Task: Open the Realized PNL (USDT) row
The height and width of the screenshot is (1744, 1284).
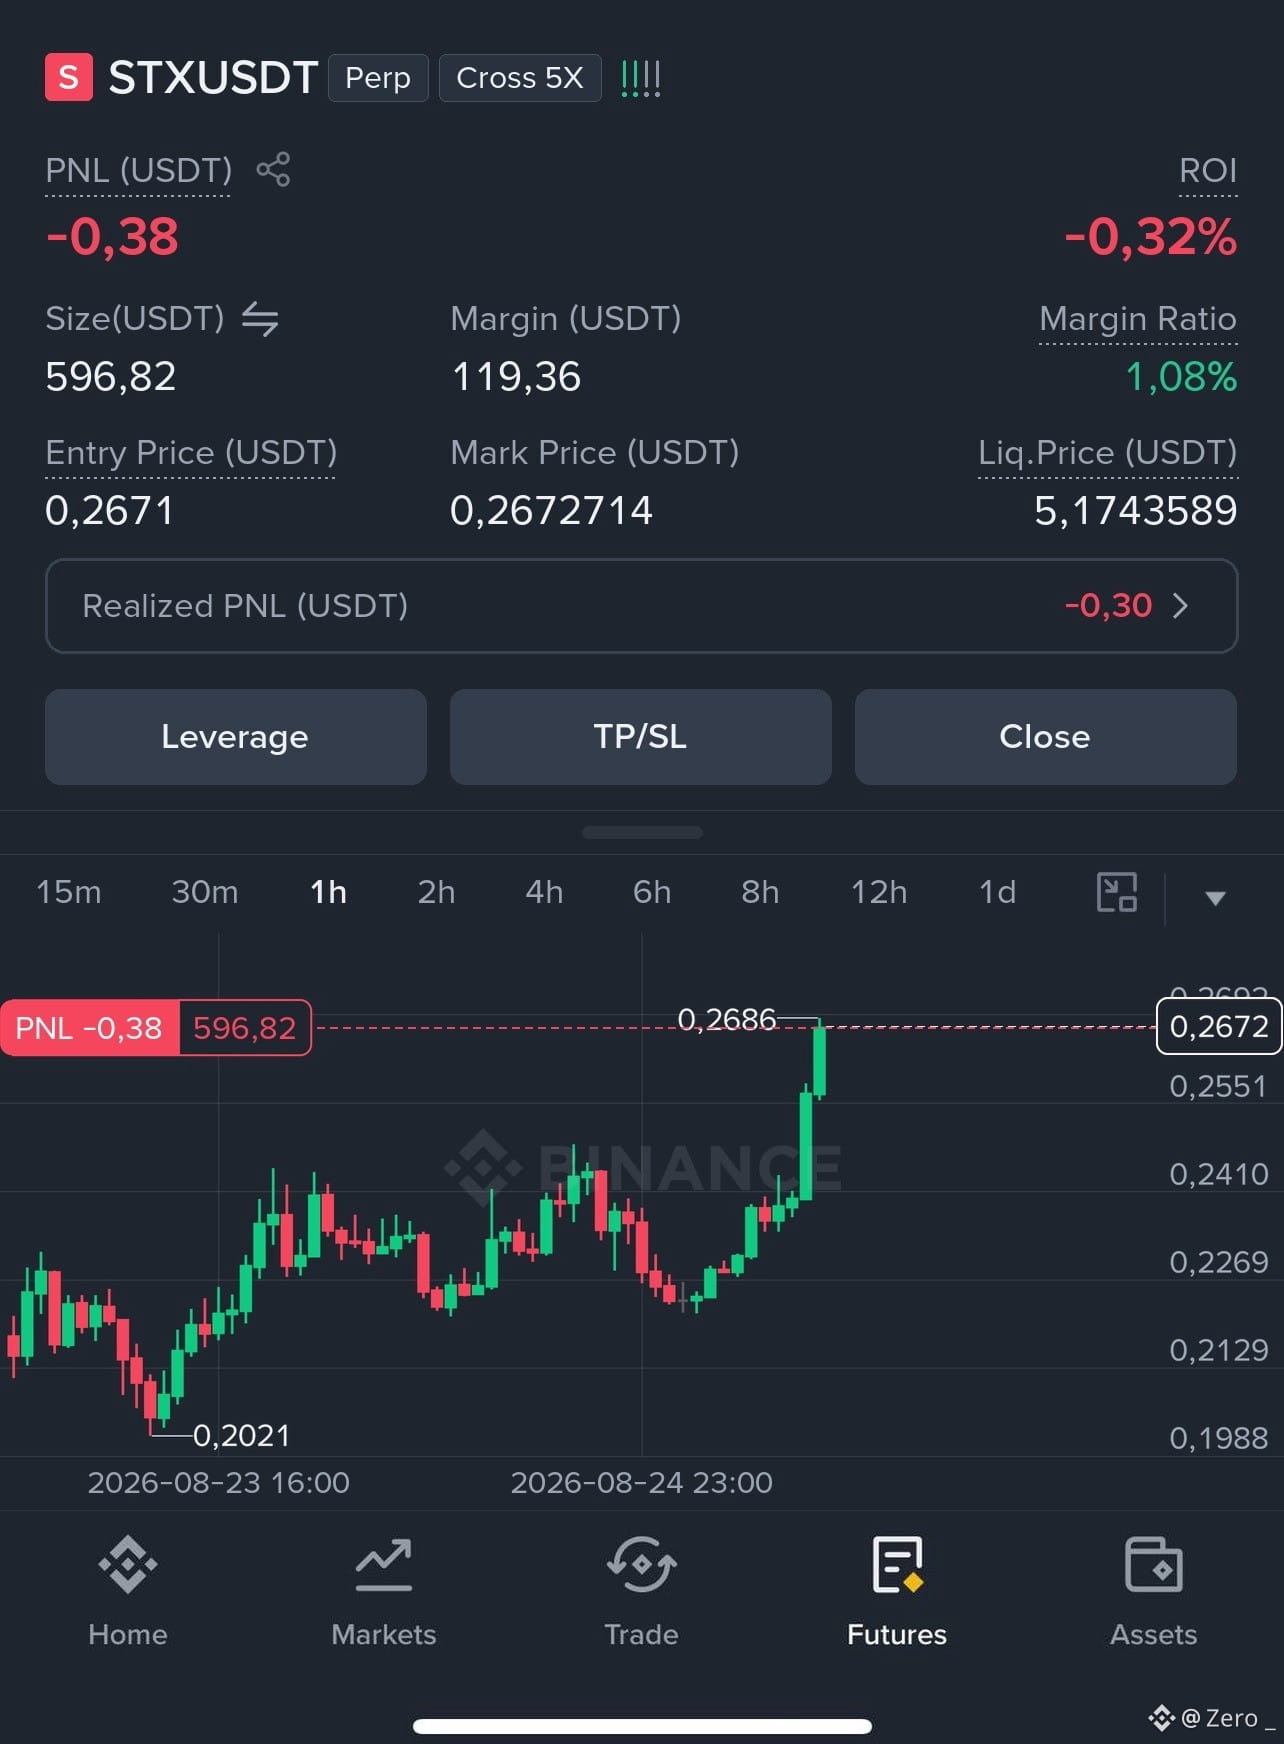Action: (642, 606)
